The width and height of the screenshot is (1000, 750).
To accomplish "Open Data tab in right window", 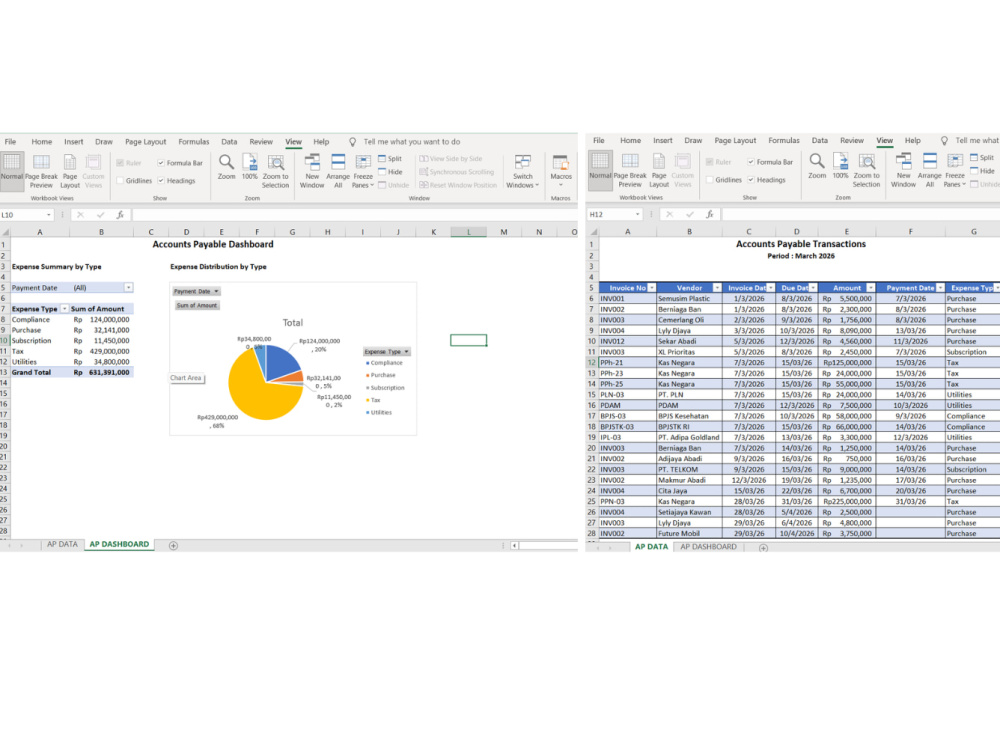I will [820, 140].
